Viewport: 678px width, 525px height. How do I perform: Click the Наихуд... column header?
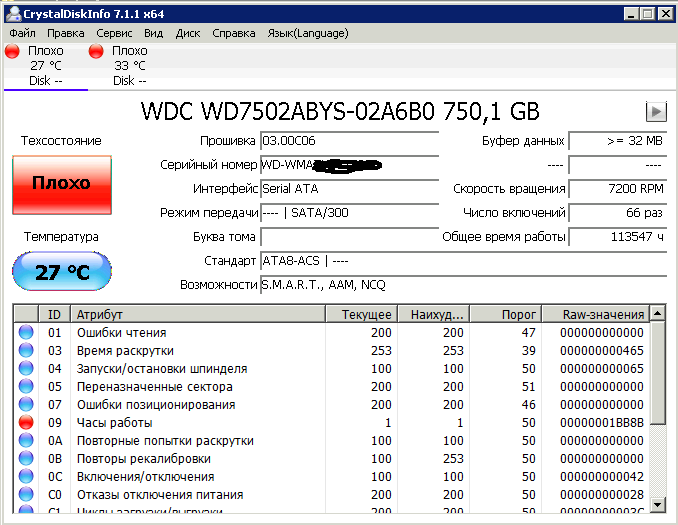click(434, 314)
